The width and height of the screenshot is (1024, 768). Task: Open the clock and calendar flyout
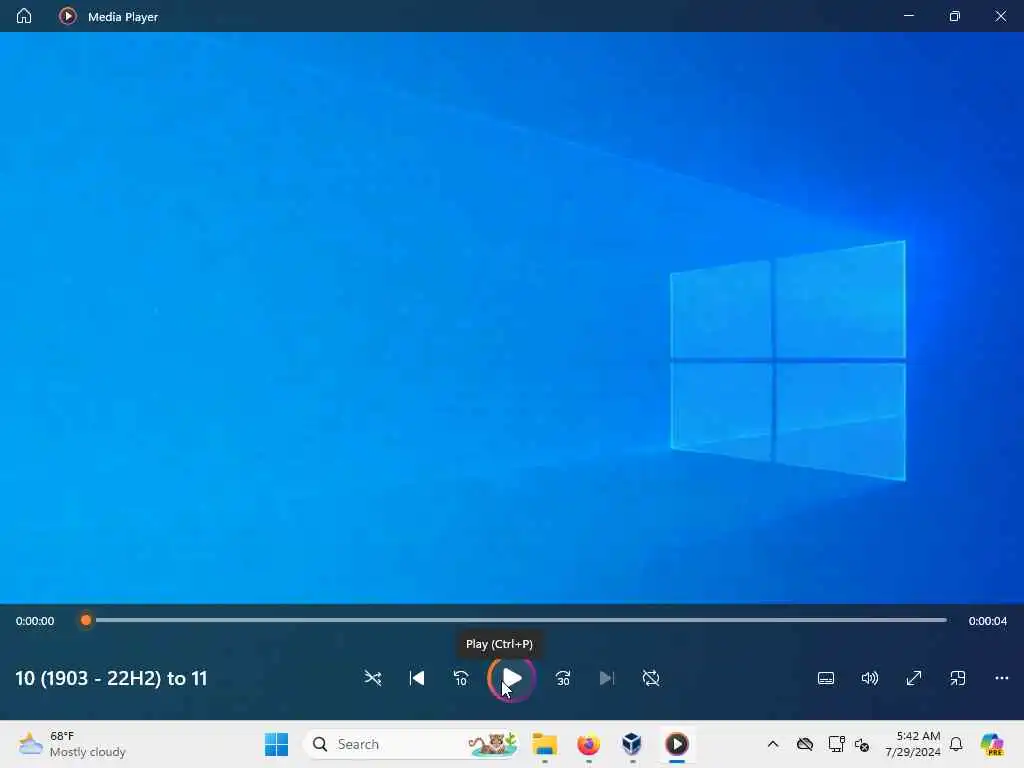click(x=912, y=744)
